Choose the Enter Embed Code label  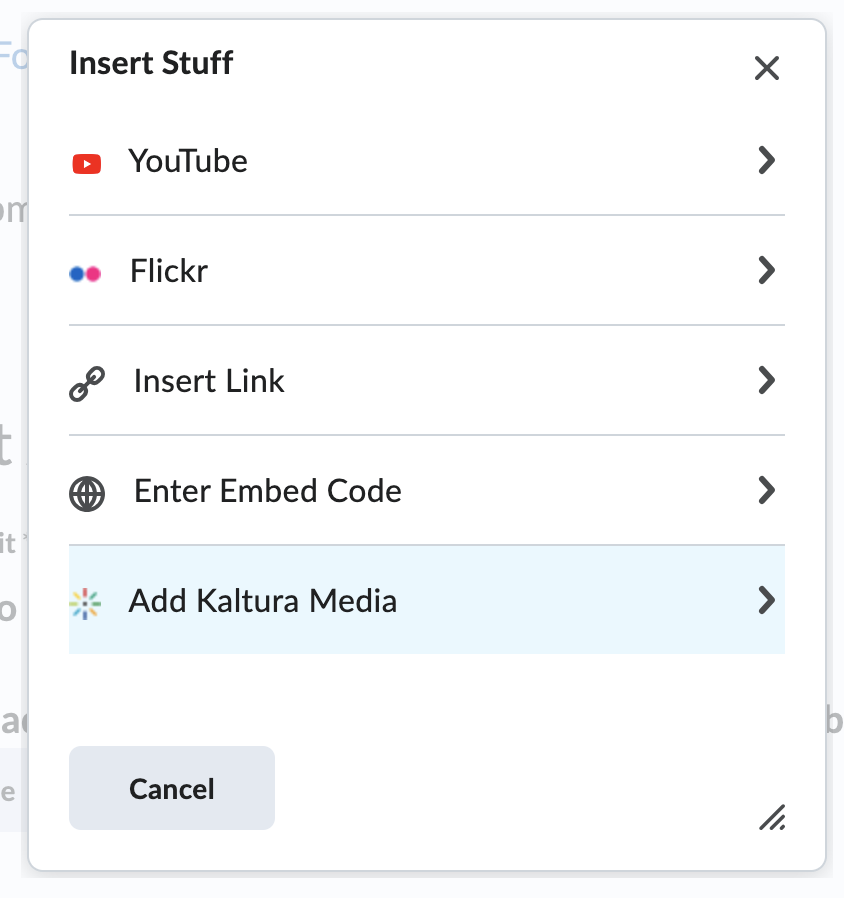tap(268, 491)
